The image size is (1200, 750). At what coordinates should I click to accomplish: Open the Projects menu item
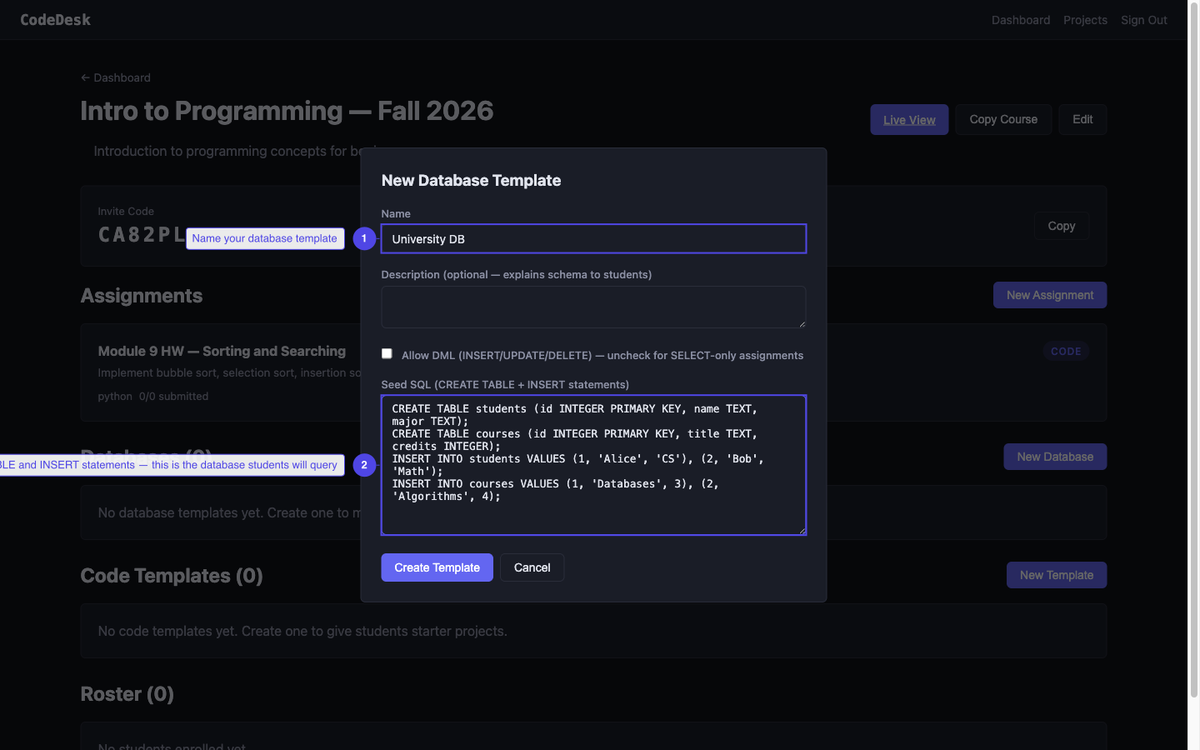tap(1085, 19)
